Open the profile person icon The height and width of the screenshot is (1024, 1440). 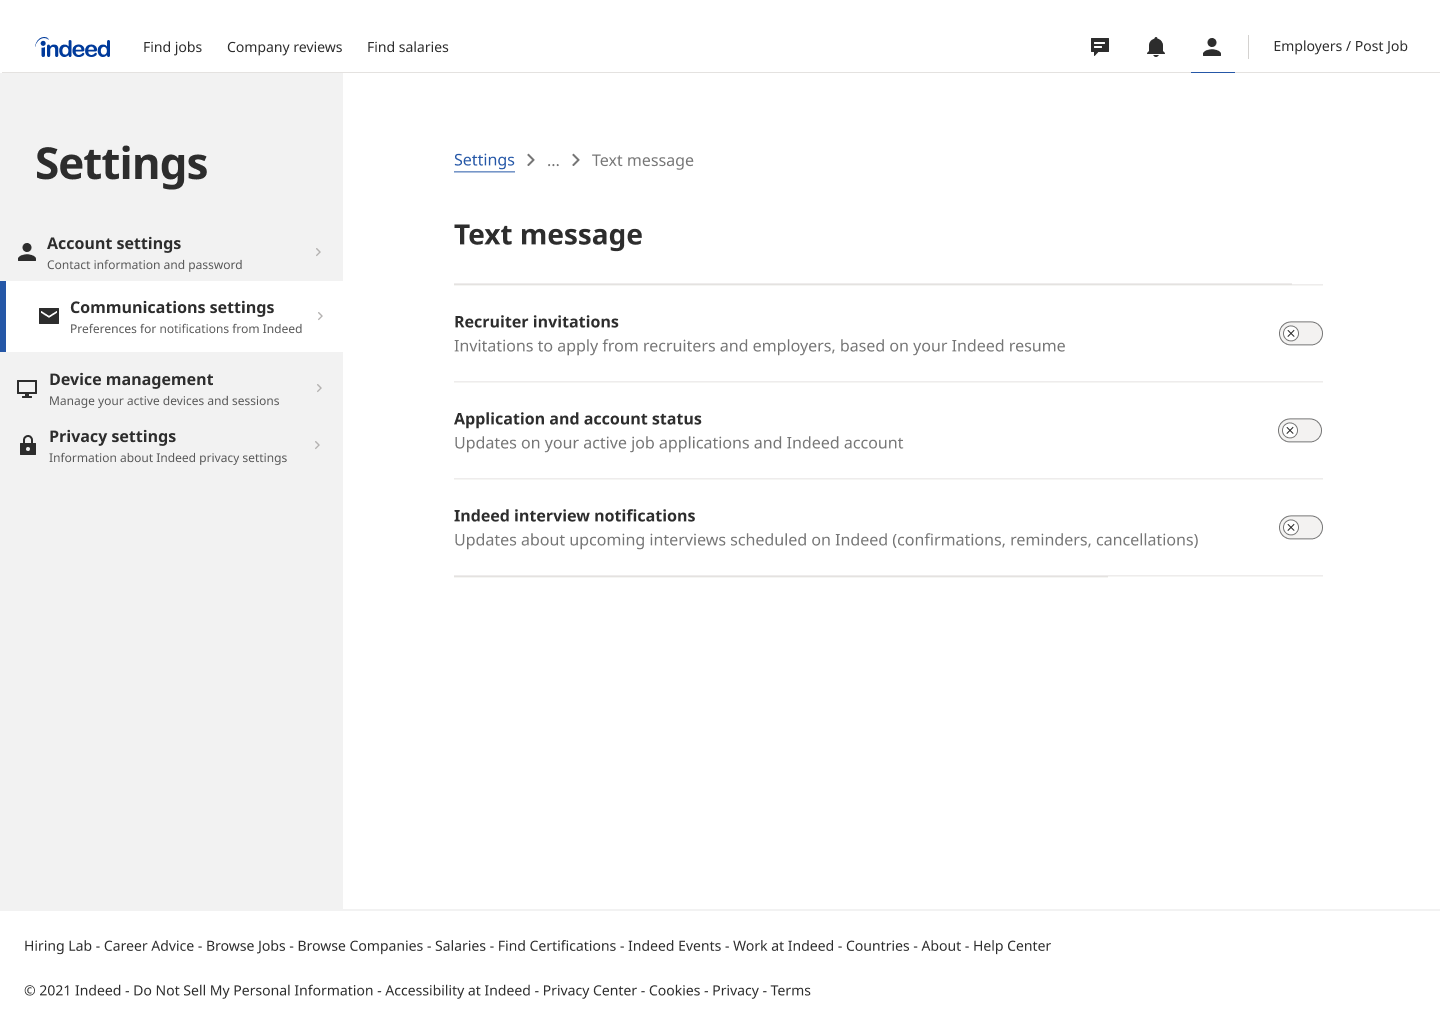coord(1212,46)
